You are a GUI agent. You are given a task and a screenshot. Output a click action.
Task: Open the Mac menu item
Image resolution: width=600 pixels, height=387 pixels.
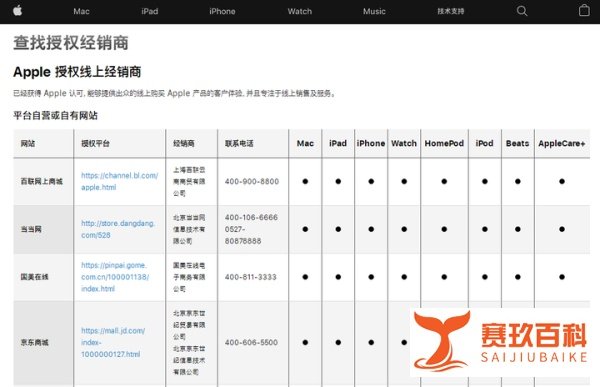coord(82,11)
